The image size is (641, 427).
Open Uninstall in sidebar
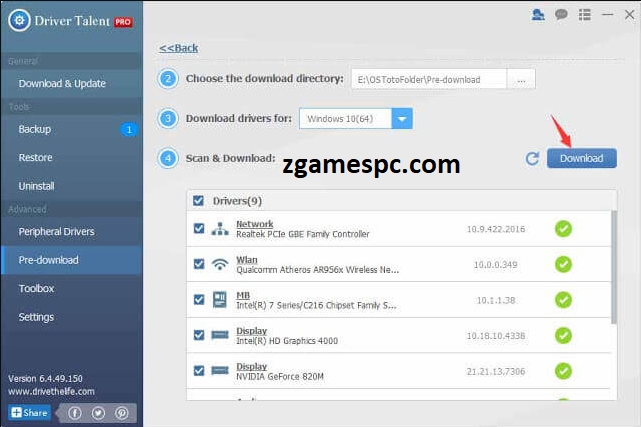pos(72,186)
